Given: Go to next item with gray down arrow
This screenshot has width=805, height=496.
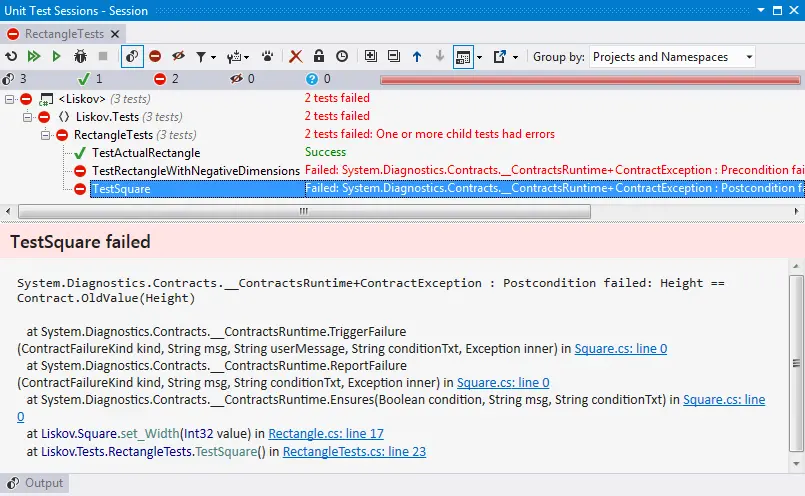Looking at the screenshot, I should 440,56.
